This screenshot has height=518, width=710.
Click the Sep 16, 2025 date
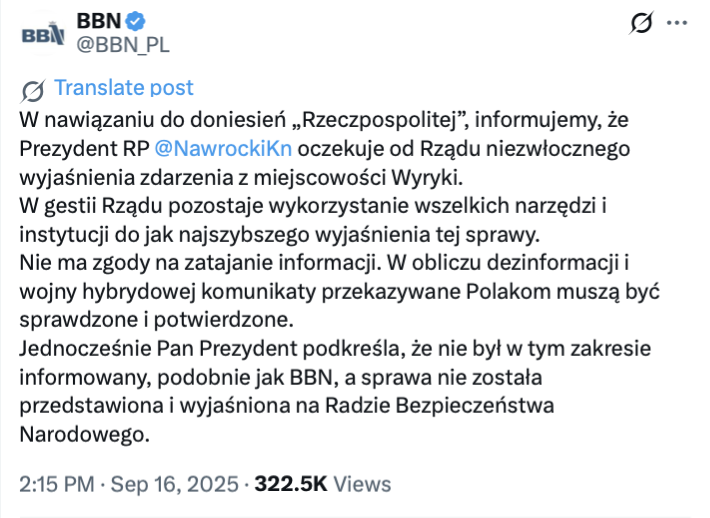[174, 484]
